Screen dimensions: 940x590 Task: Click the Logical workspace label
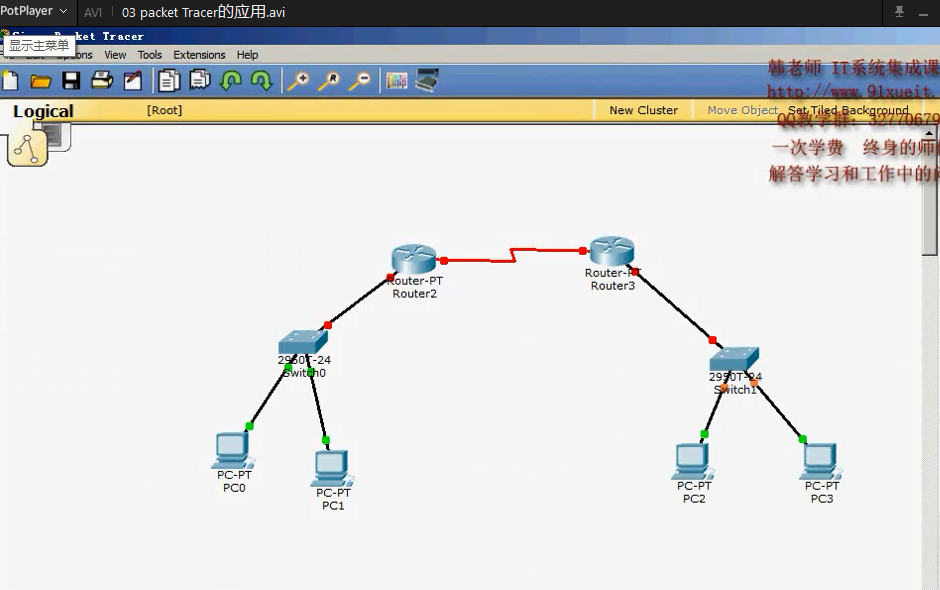pos(43,111)
